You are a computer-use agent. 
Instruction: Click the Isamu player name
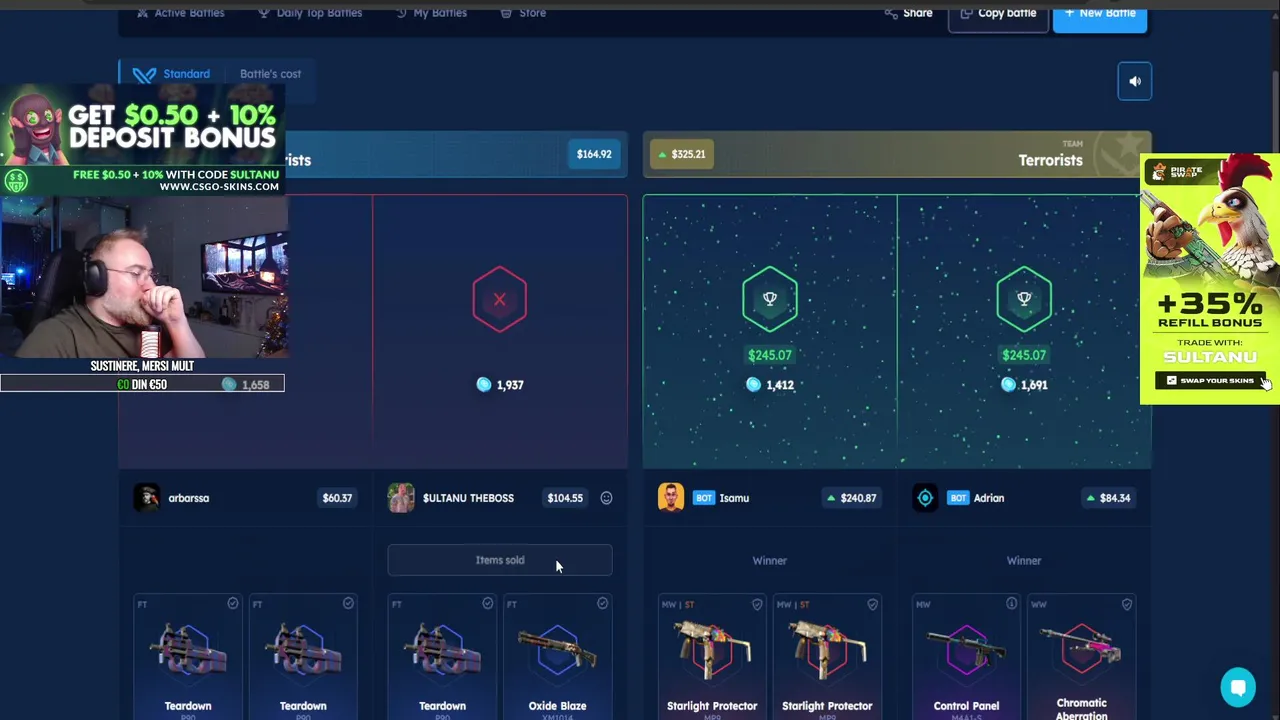pyautogui.click(x=734, y=498)
